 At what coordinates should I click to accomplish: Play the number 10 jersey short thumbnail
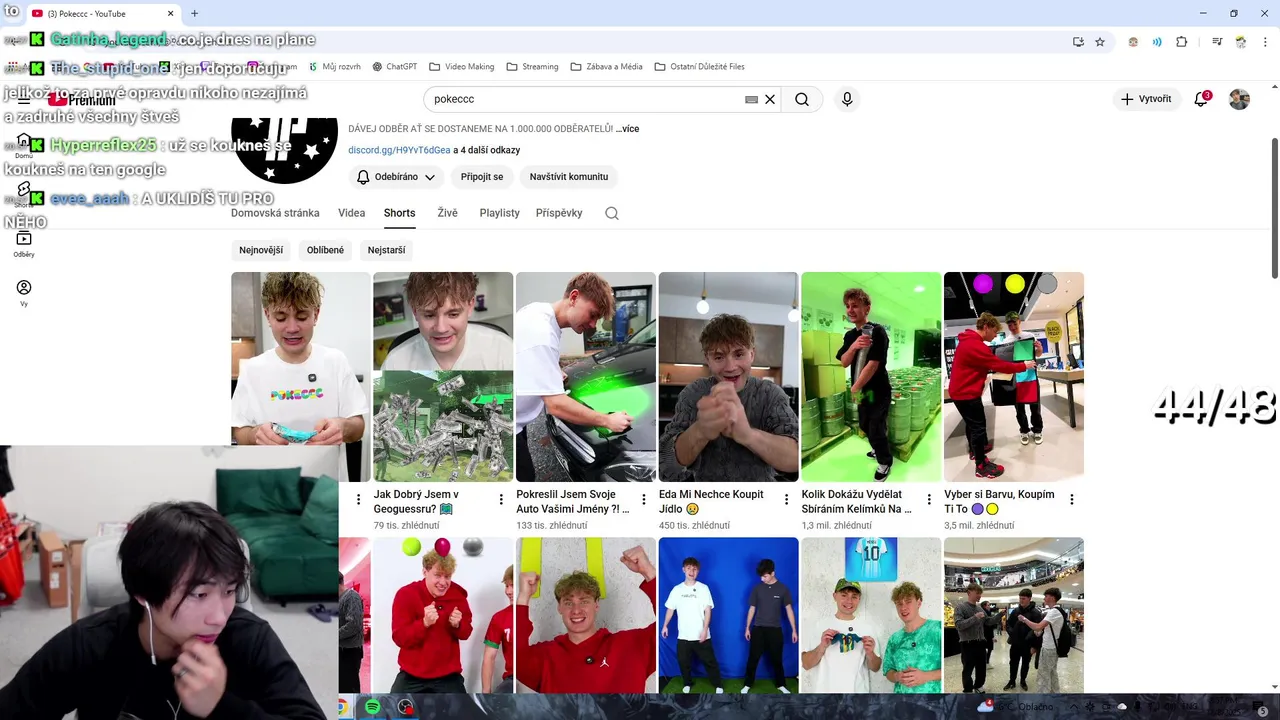coord(871,615)
